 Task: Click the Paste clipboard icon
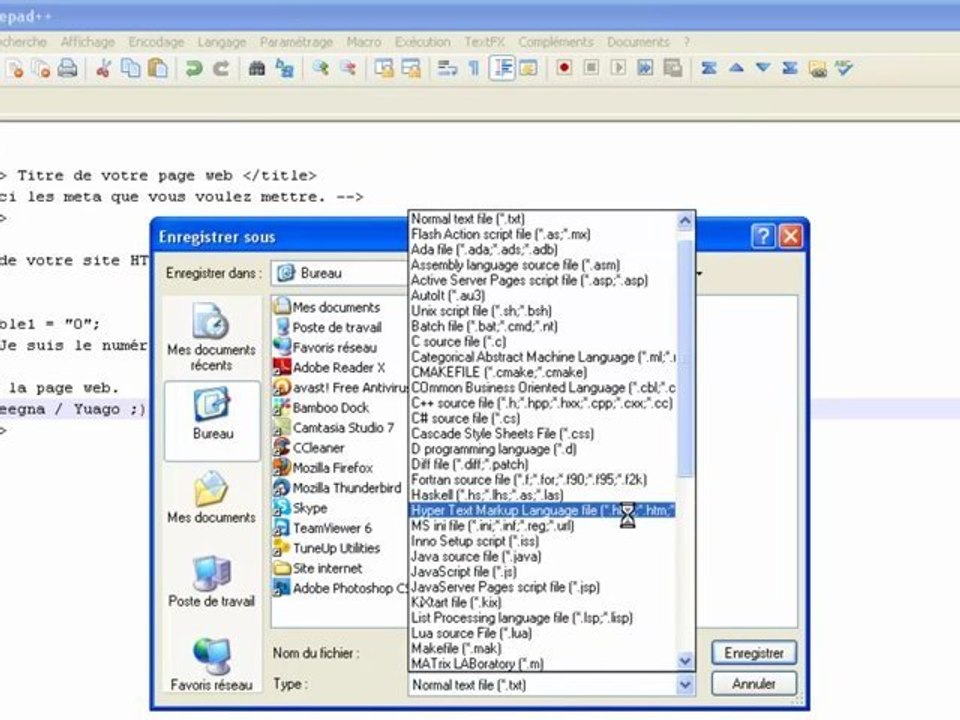click(x=157, y=68)
